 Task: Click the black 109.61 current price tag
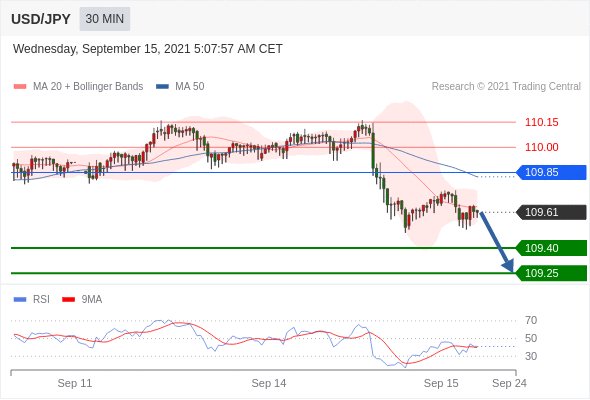pos(551,212)
